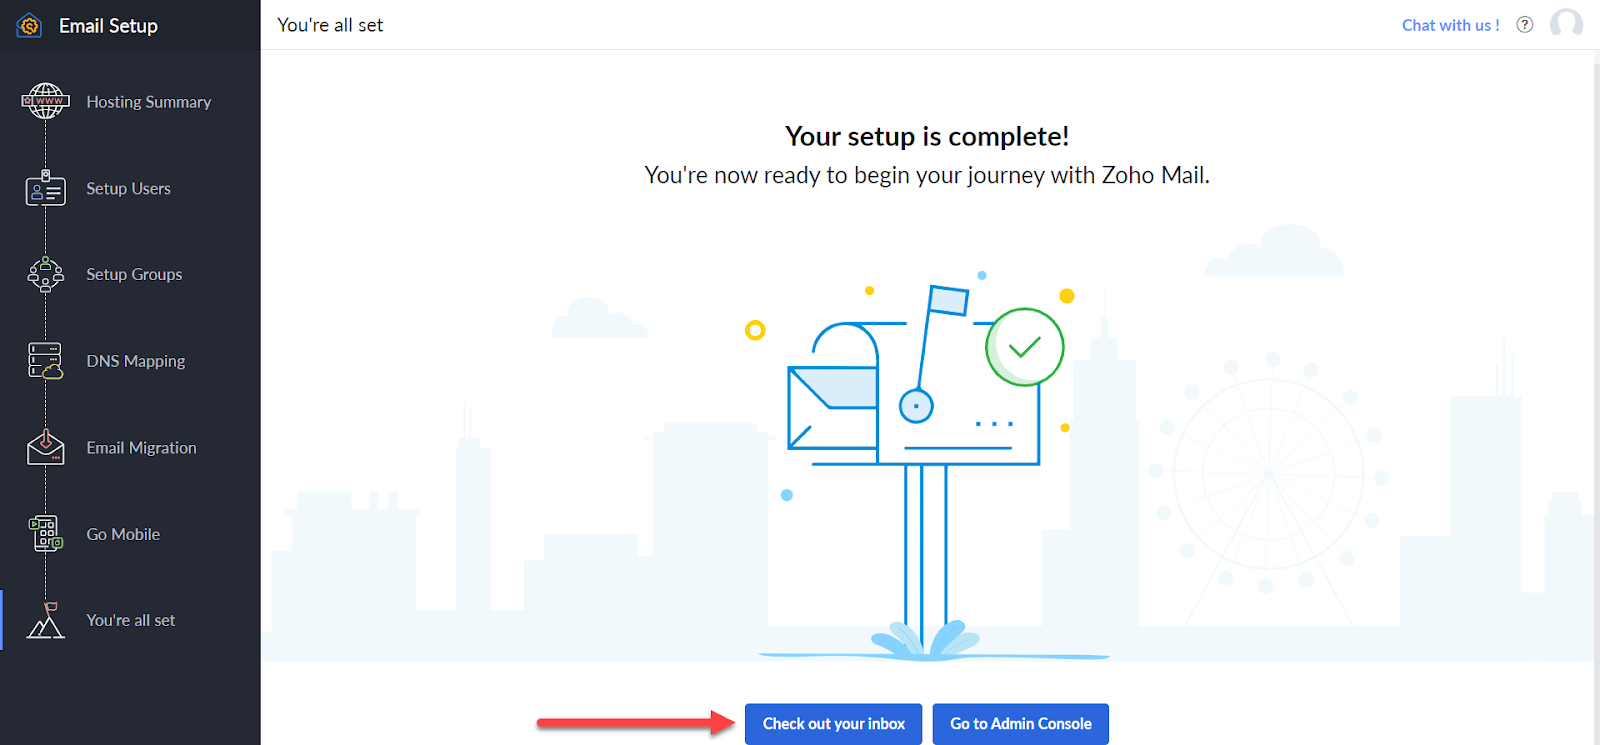Click the Setup Users ID card icon
This screenshot has height=745, width=1600.
[45, 188]
